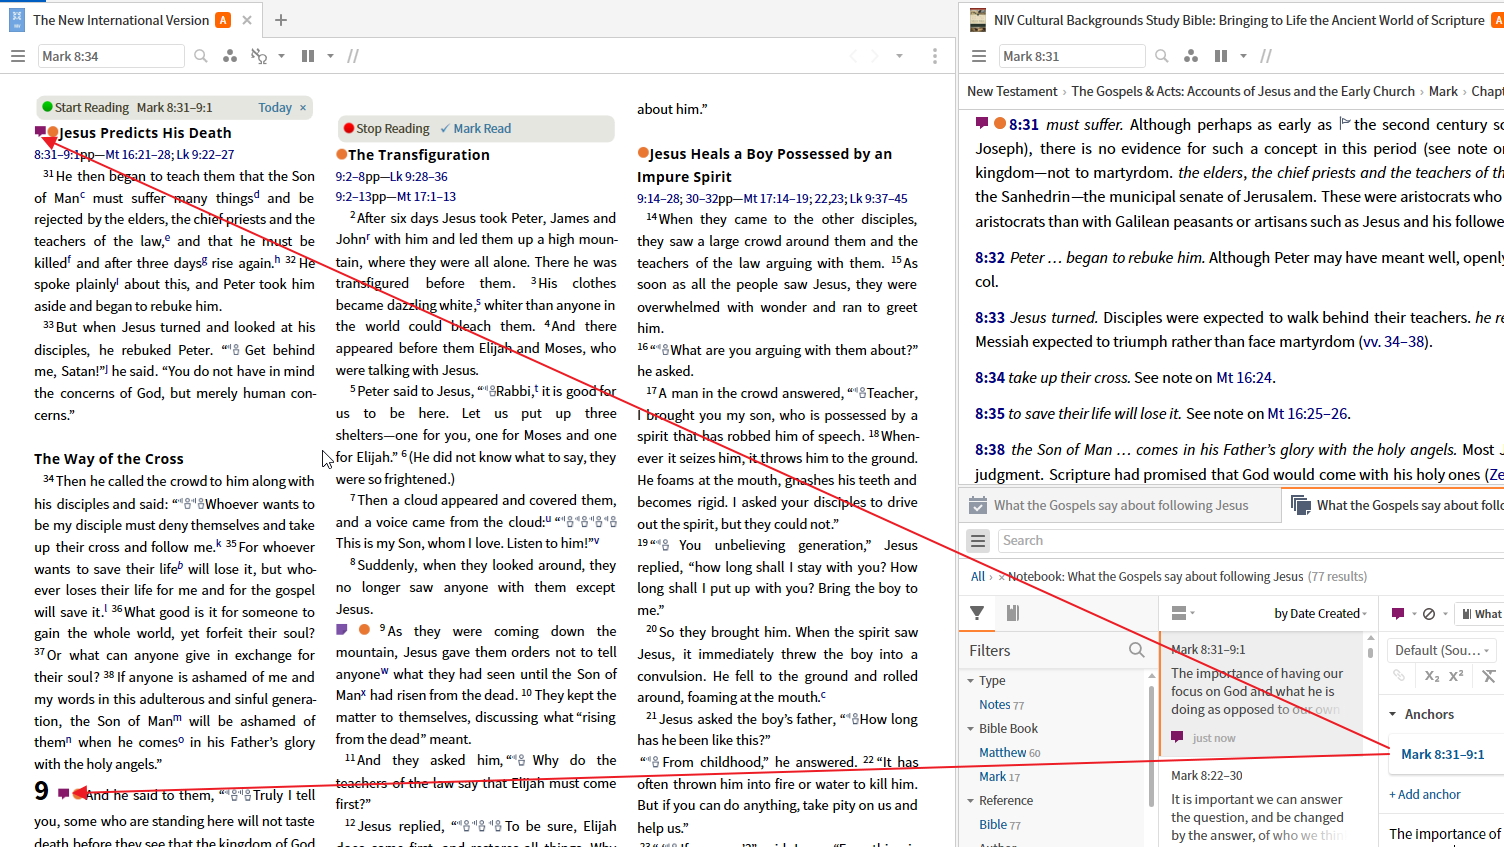This screenshot has width=1504, height=847.
Task: Go back in NIV panel history
Action: click(x=853, y=56)
